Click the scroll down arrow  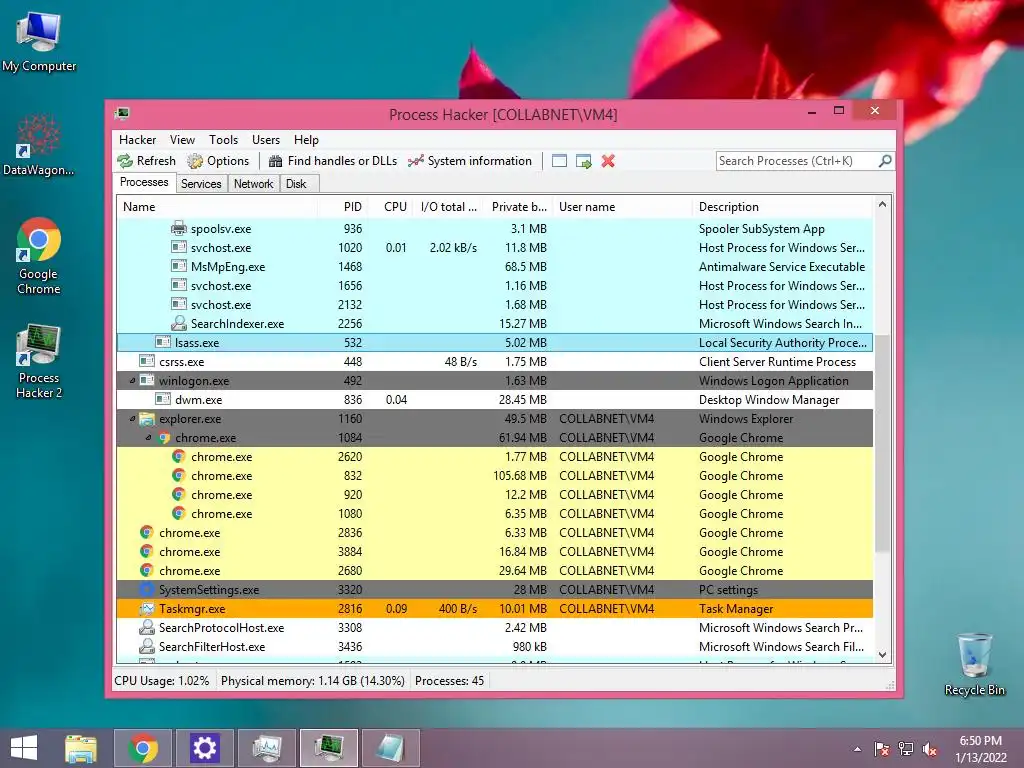882,654
